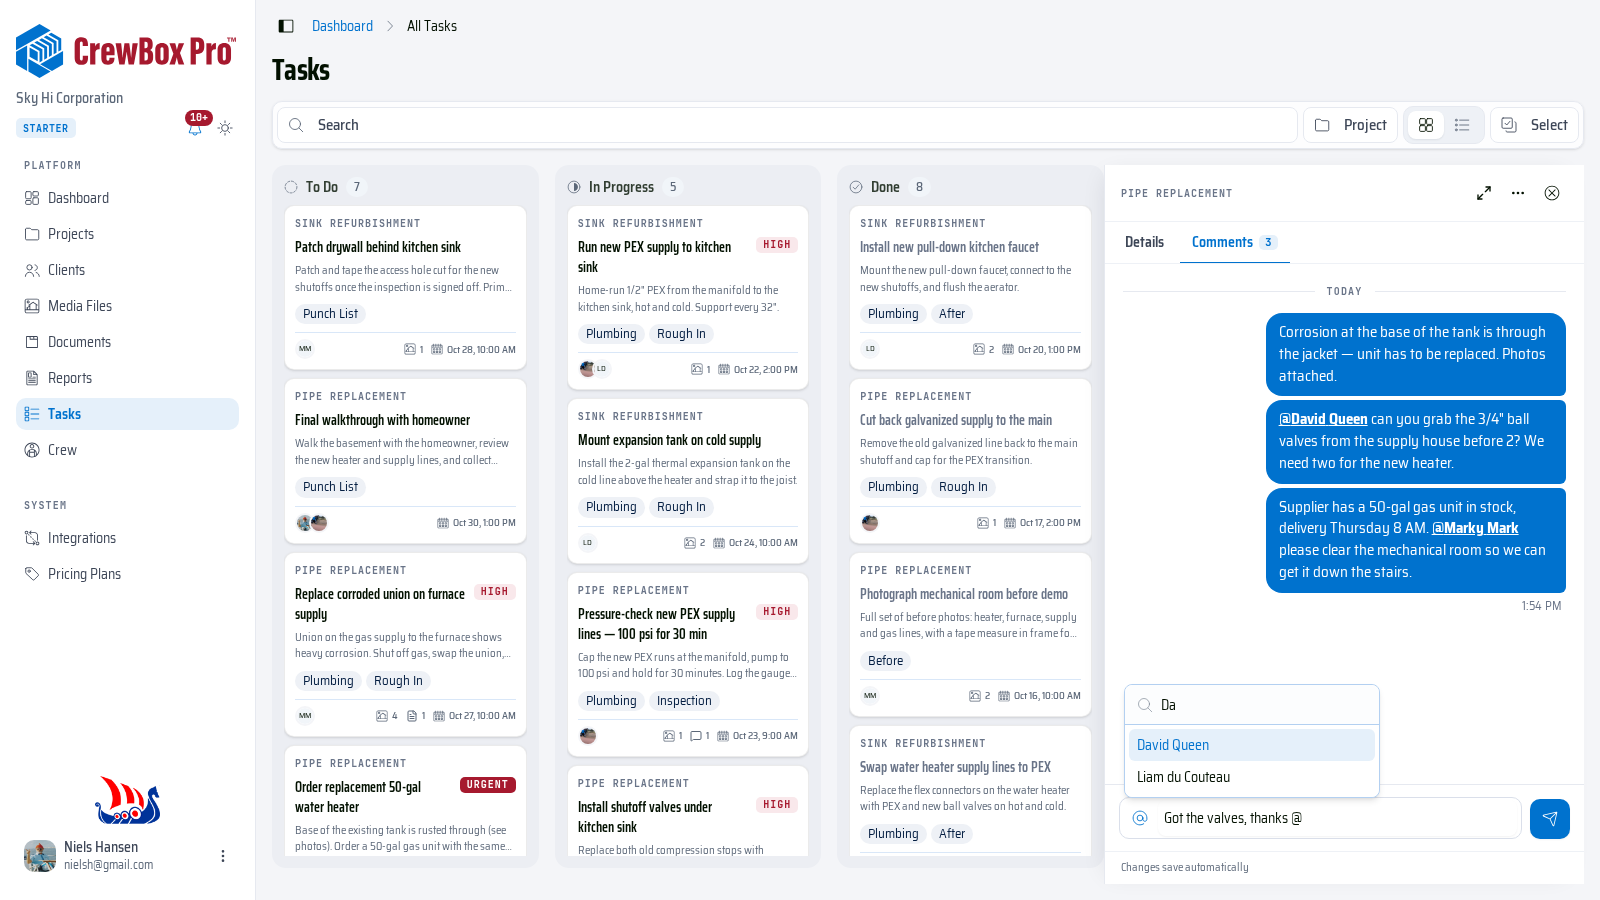Click the Inspection tag on Pressure-check card
Viewport: 1600px width, 900px height.
(684, 701)
